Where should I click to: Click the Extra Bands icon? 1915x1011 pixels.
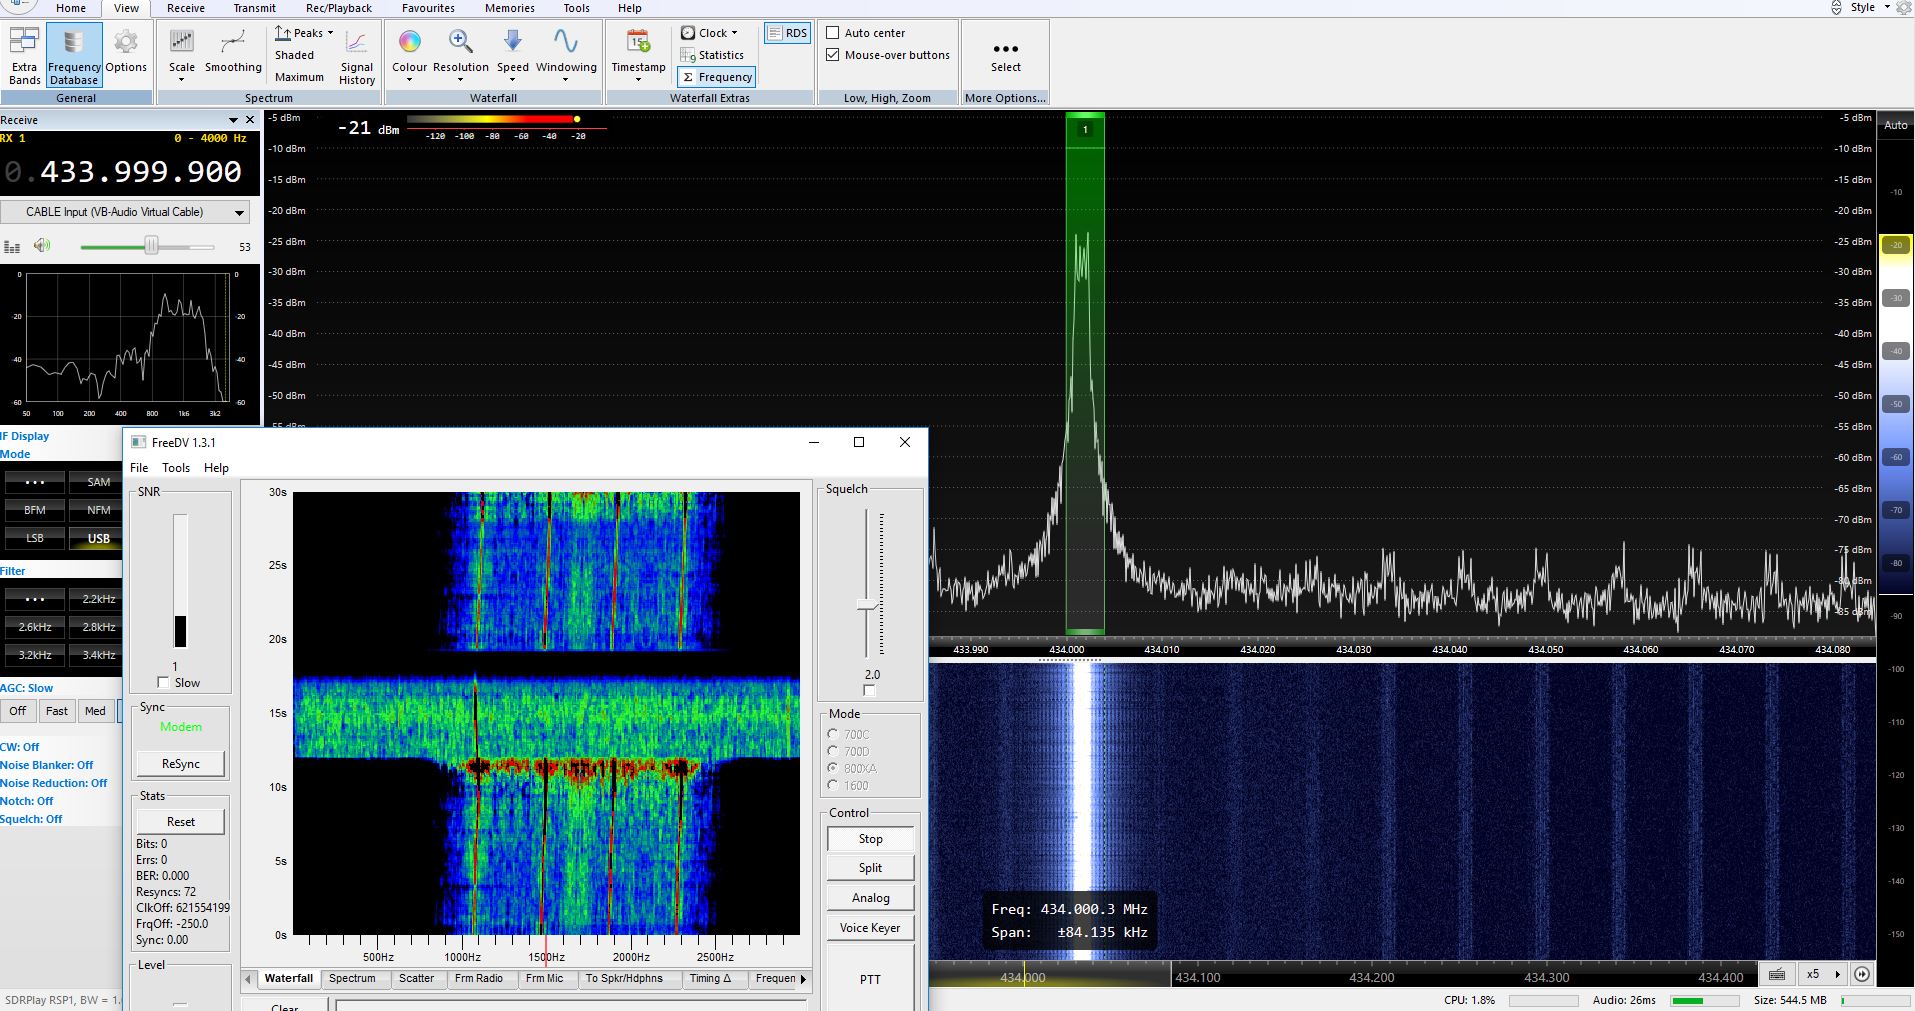point(24,42)
